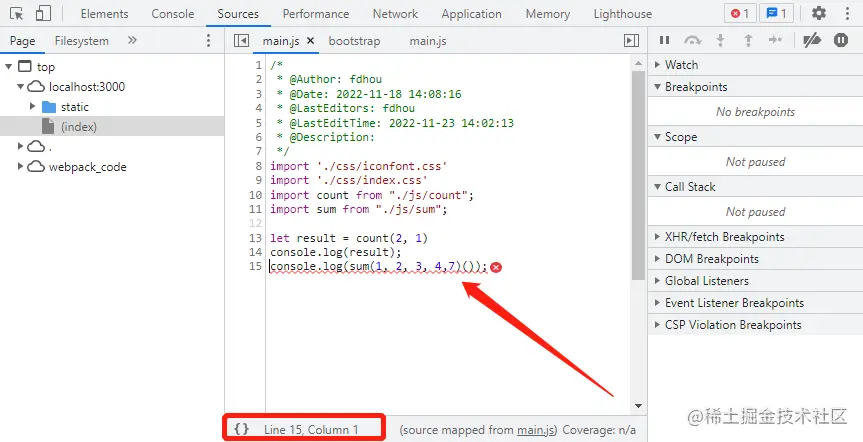Click the console.log(result) line
Screen dimensions: 863x442
click(336, 252)
